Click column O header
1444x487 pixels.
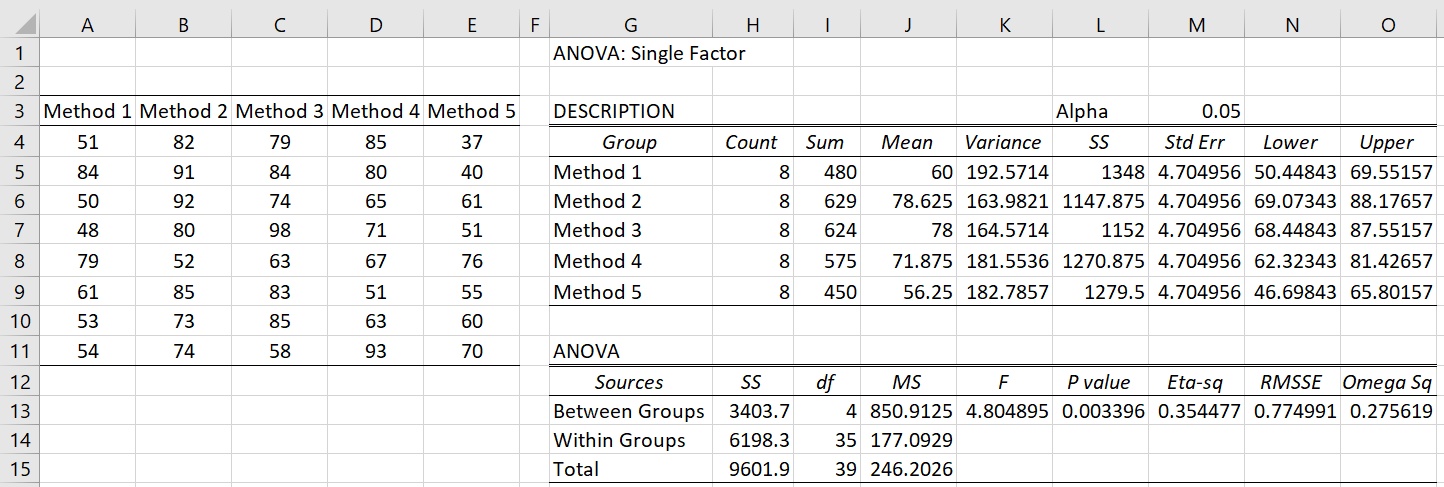1387,25
